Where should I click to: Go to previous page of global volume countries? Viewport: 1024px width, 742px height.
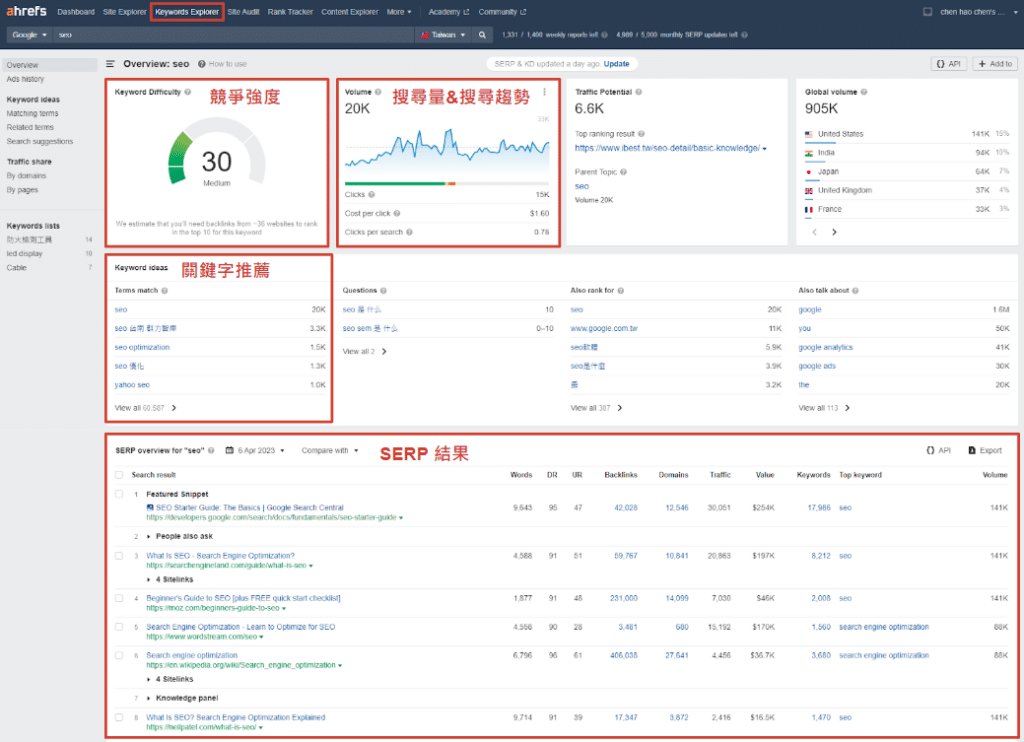(x=814, y=232)
